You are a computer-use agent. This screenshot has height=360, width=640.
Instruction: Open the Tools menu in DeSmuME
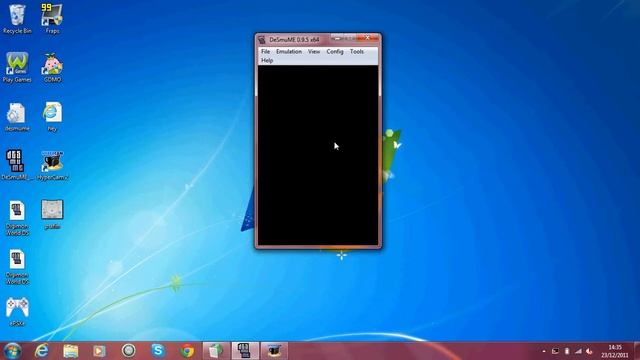point(356,51)
